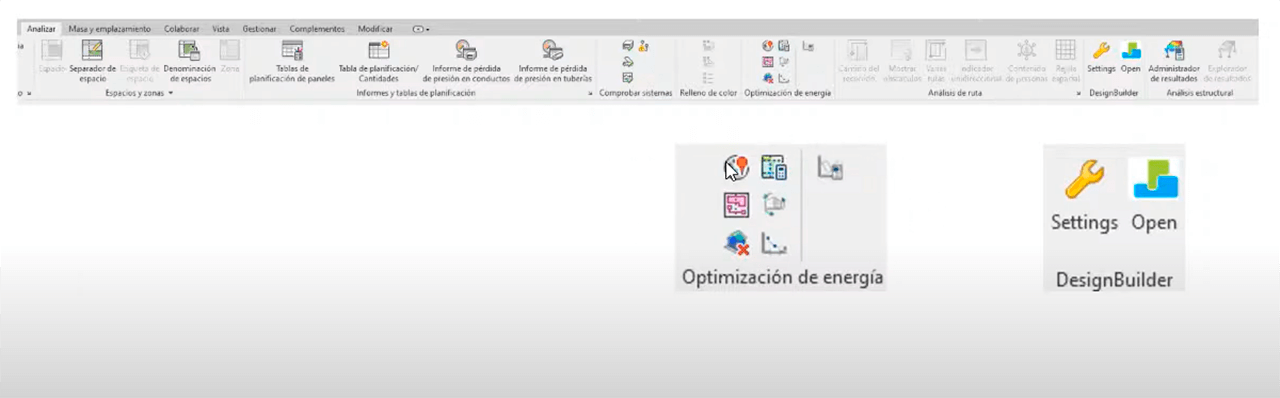1280x398 pixels.
Task: Click the small ribbon red-X building icon in Optimización de energía
Action: 768,77
